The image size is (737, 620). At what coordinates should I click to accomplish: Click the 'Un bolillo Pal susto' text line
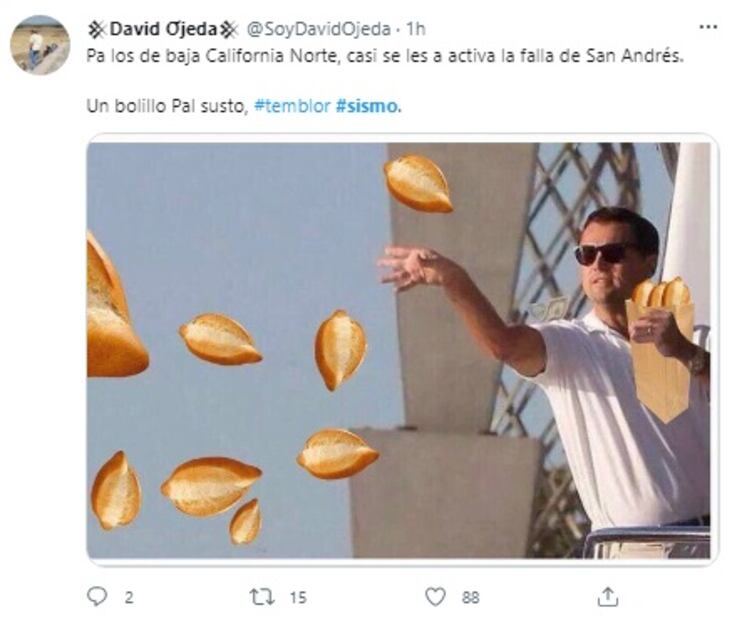(x=167, y=106)
